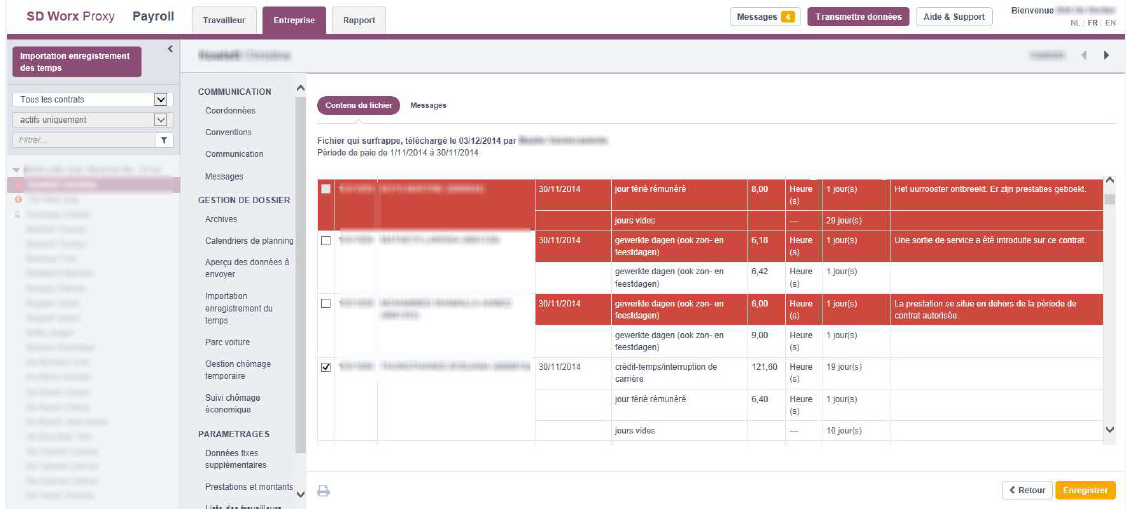
Task: Click the print icon below the table
Action: coord(324,491)
